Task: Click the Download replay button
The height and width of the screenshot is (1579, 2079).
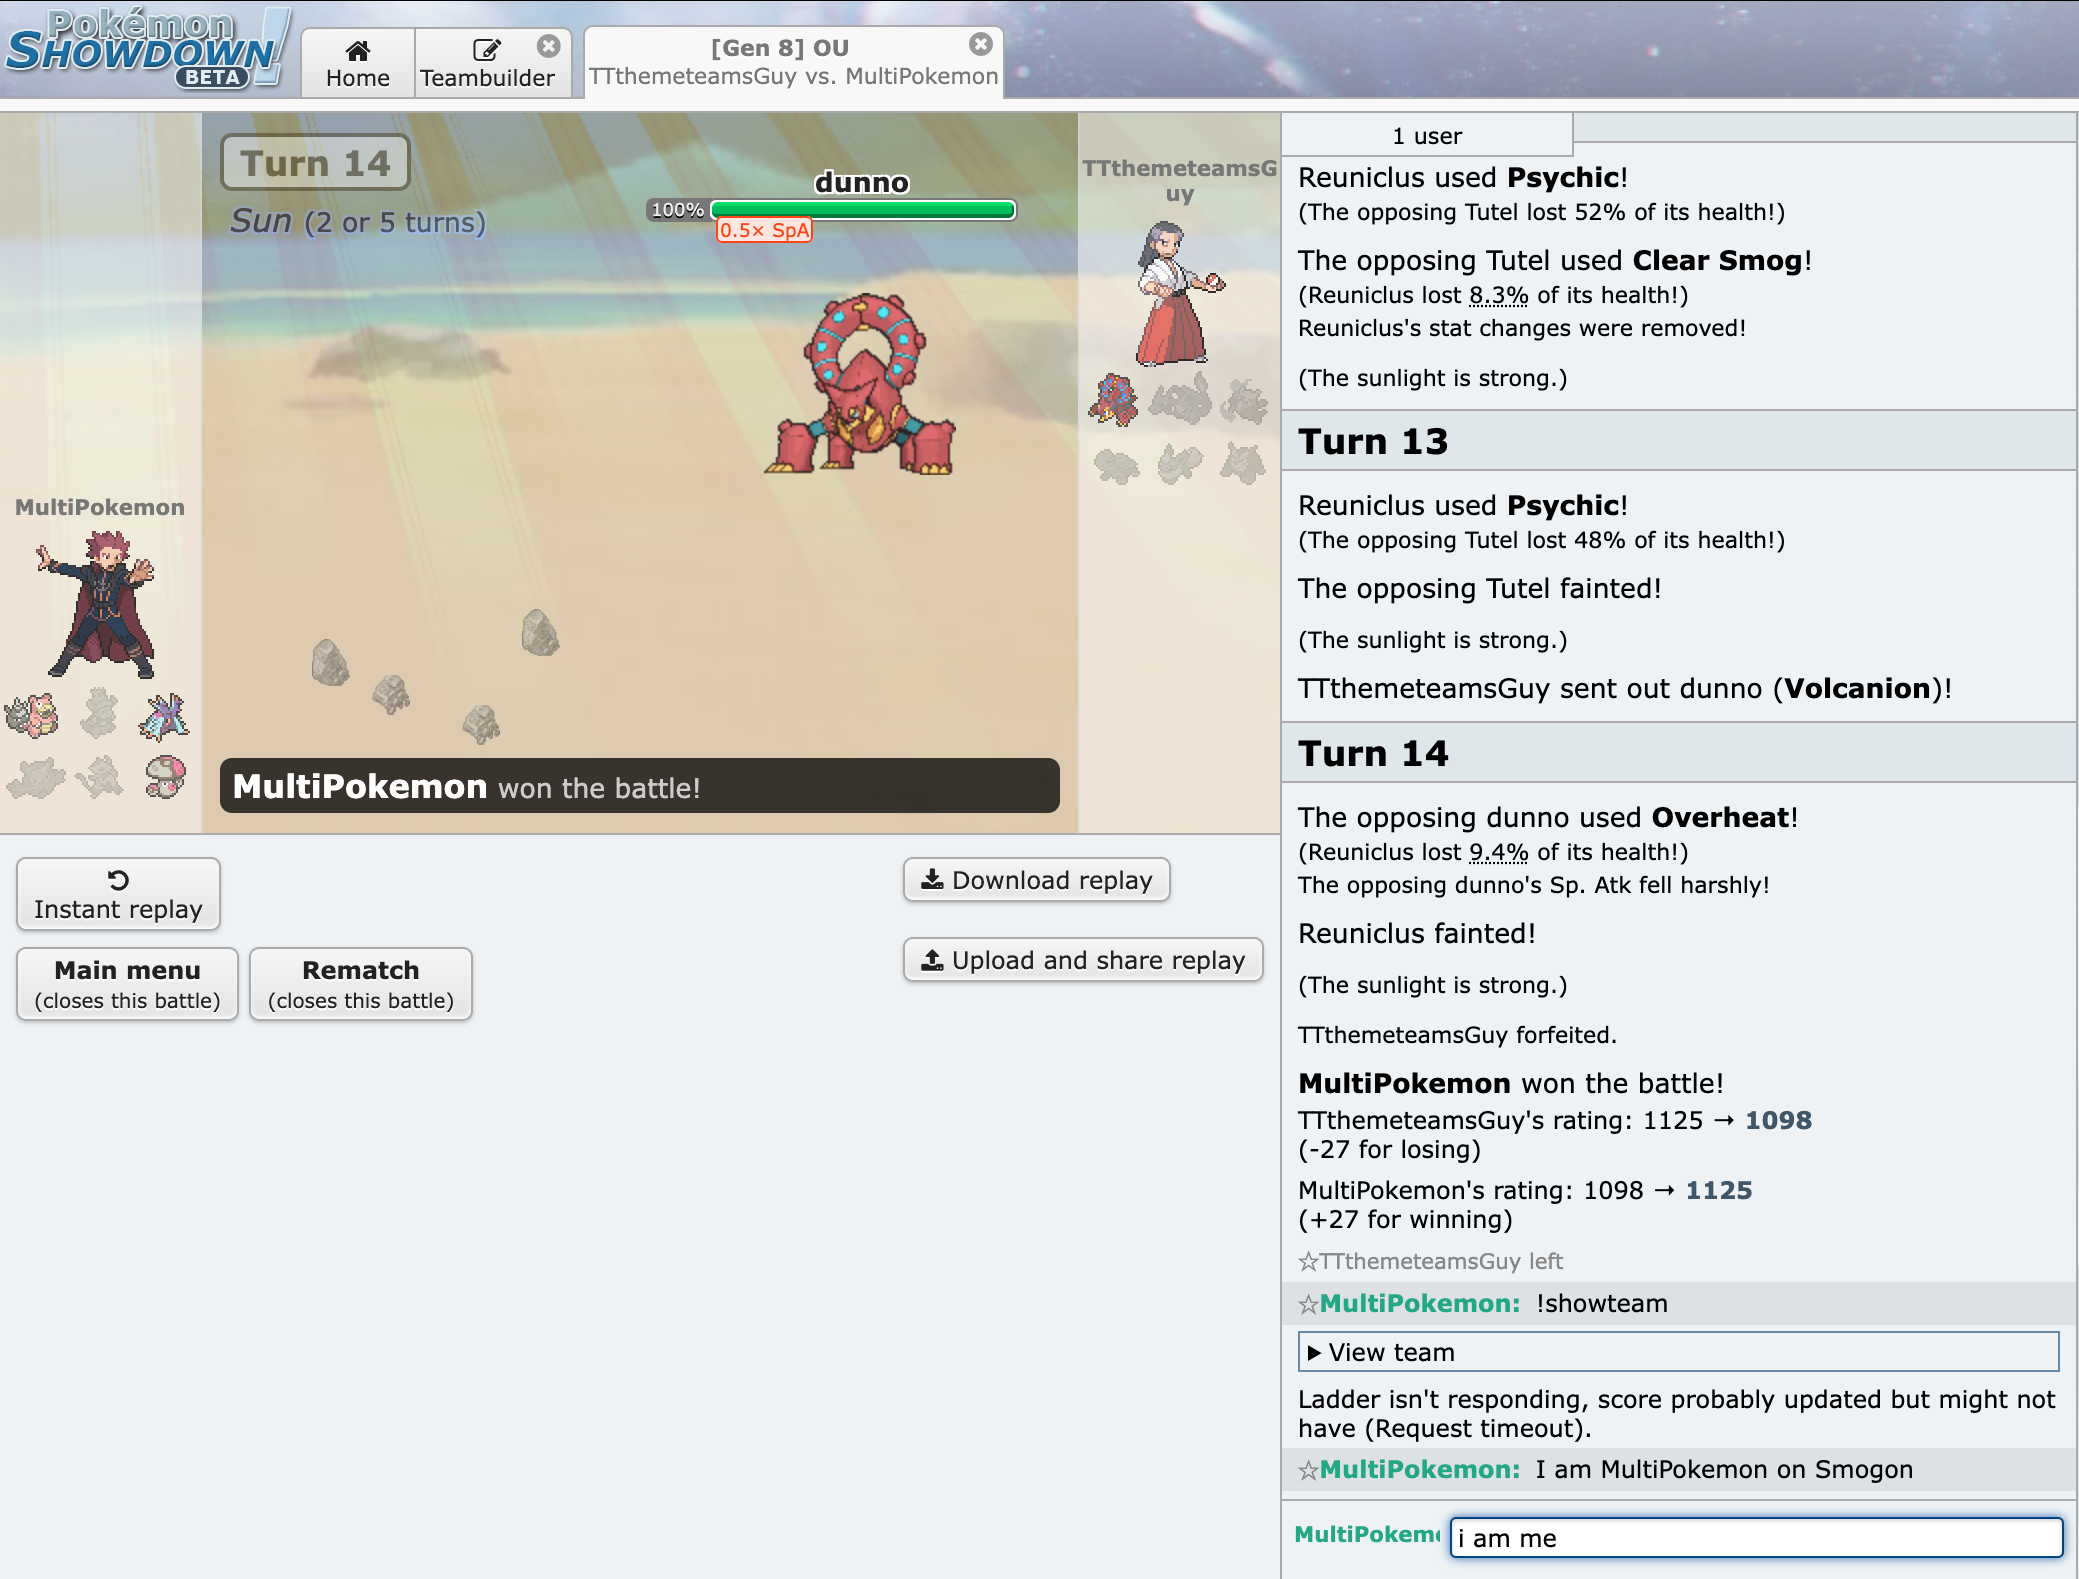Action: 1036,880
